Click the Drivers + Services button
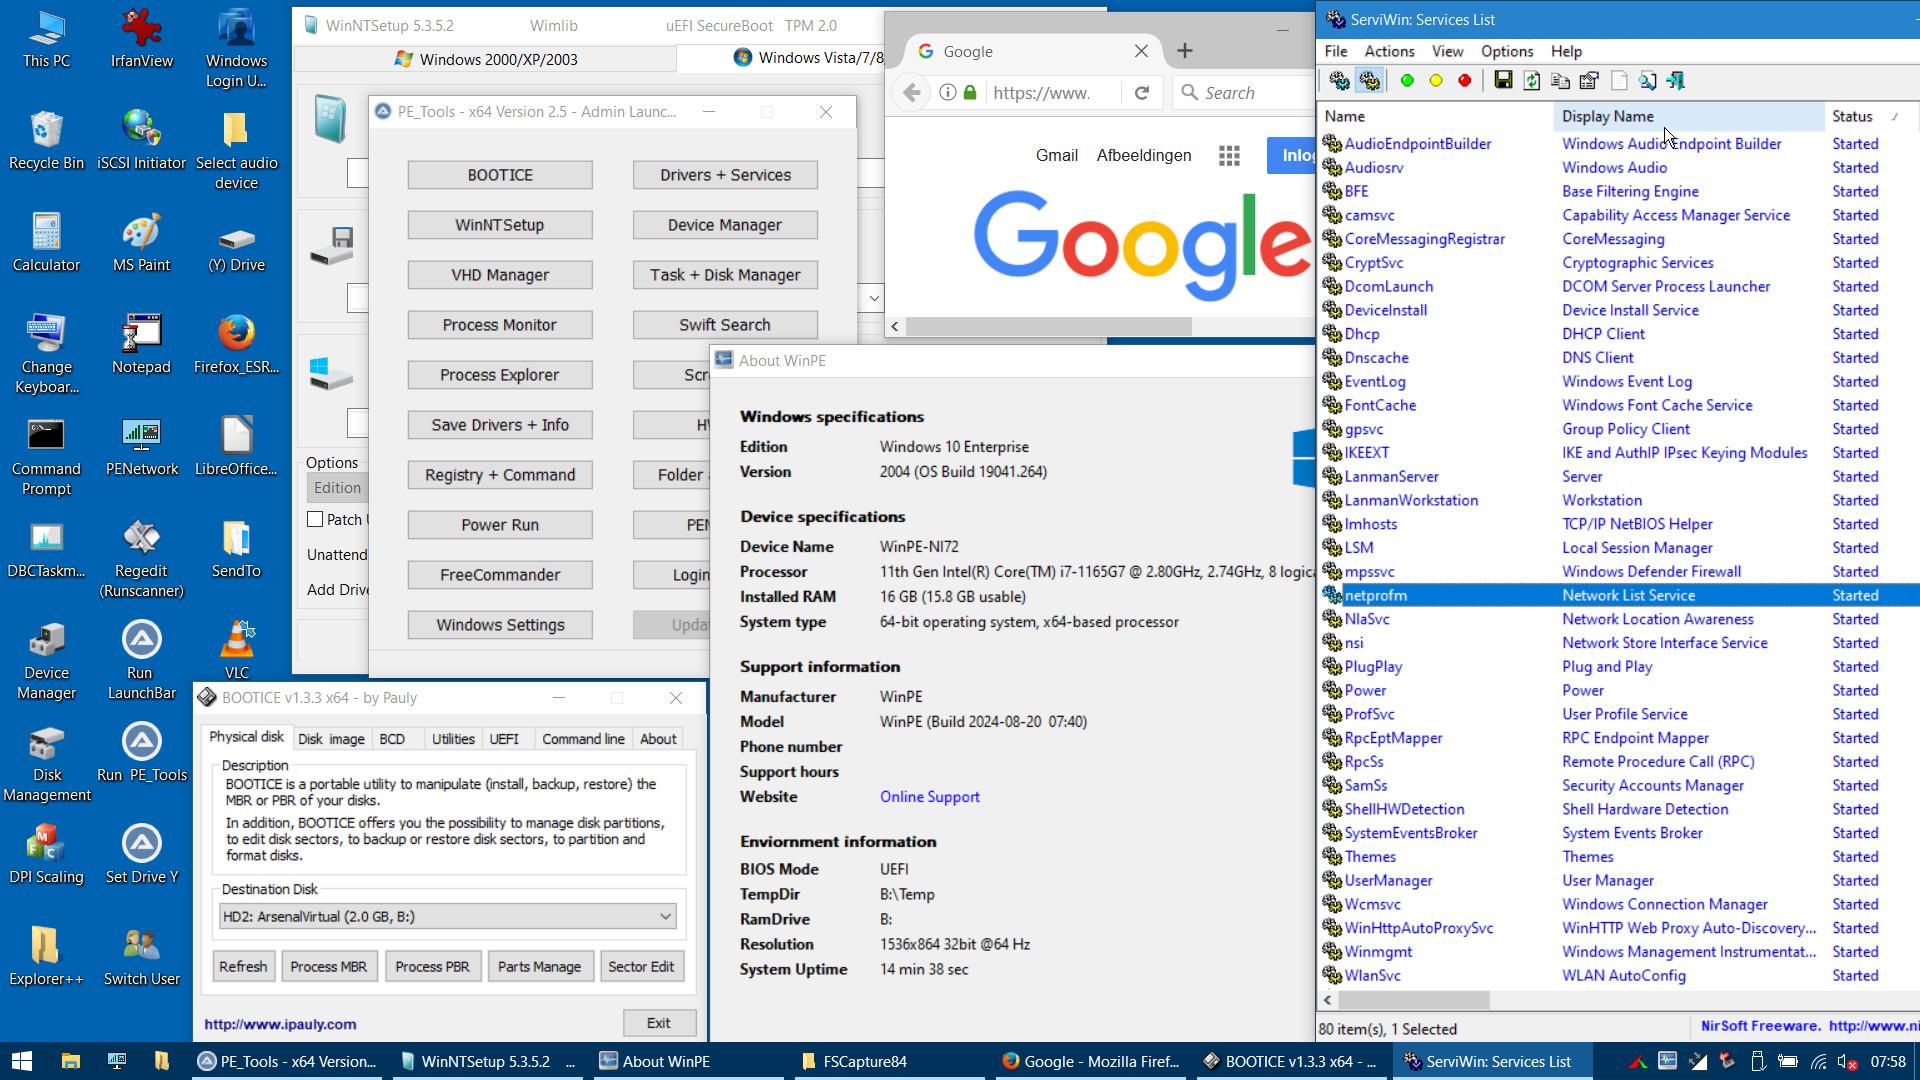Image resolution: width=1920 pixels, height=1080 pixels. [725, 175]
